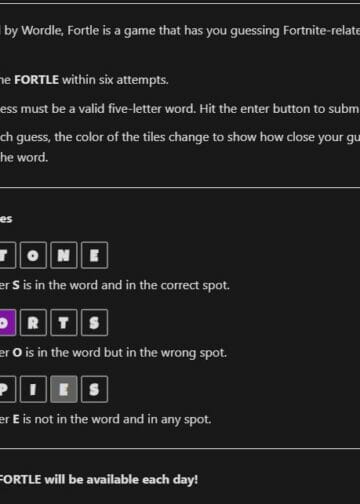Select the O tile in the first example row
360x504 pixels.
coord(33,255)
